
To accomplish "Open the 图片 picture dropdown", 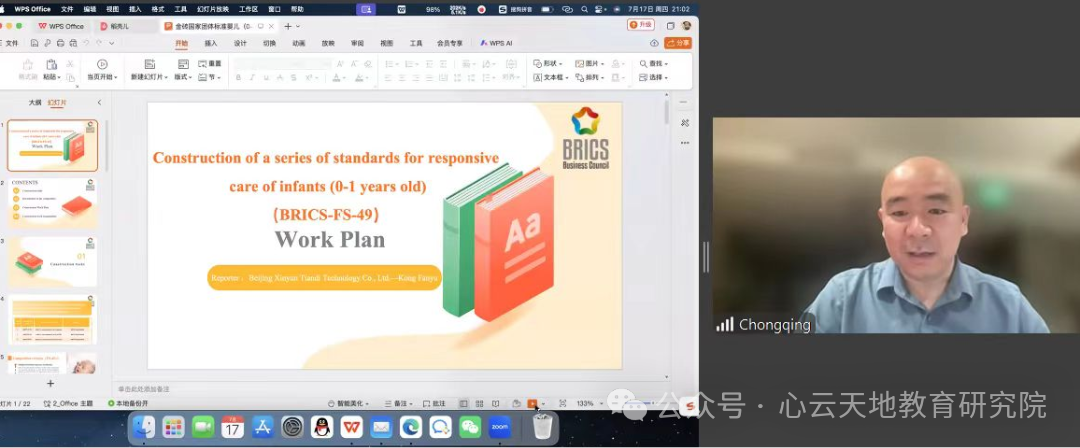I will 590,63.
